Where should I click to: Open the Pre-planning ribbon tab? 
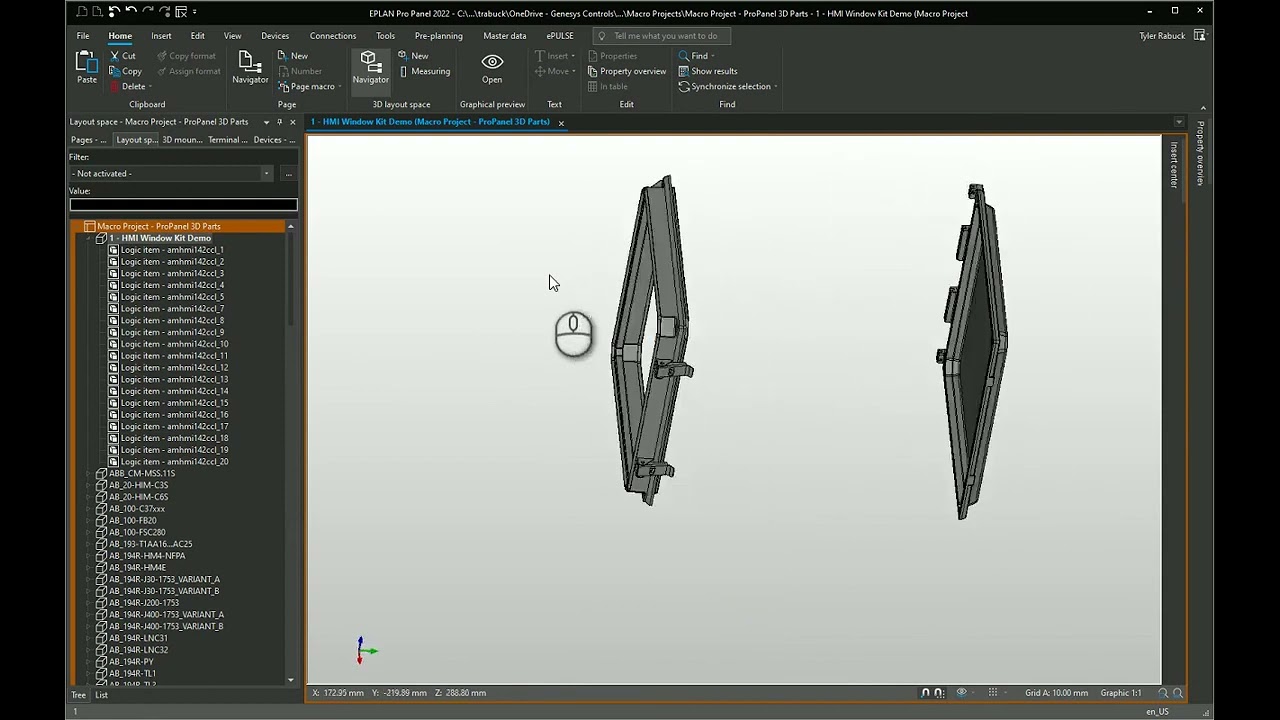tap(439, 36)
